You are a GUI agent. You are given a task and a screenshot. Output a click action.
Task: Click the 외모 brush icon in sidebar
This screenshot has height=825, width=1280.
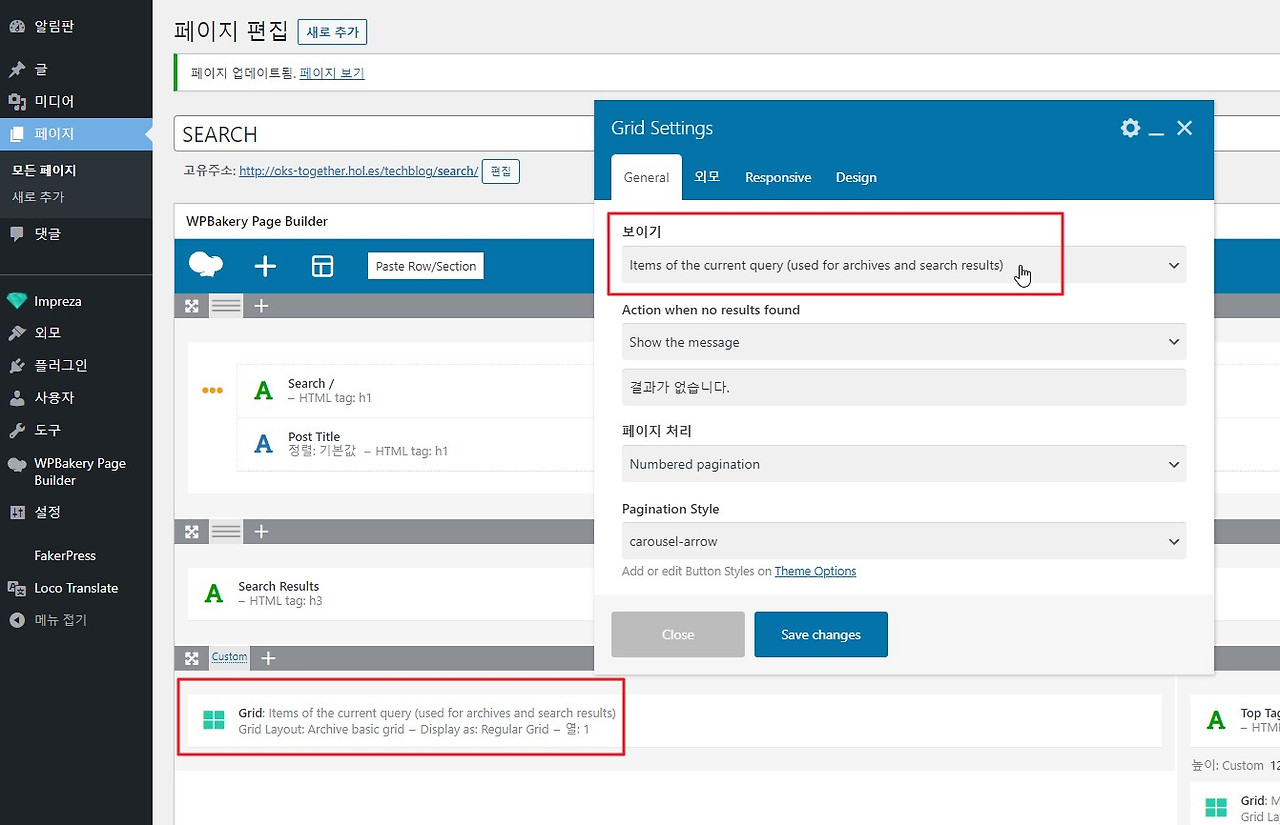point(17,333)
